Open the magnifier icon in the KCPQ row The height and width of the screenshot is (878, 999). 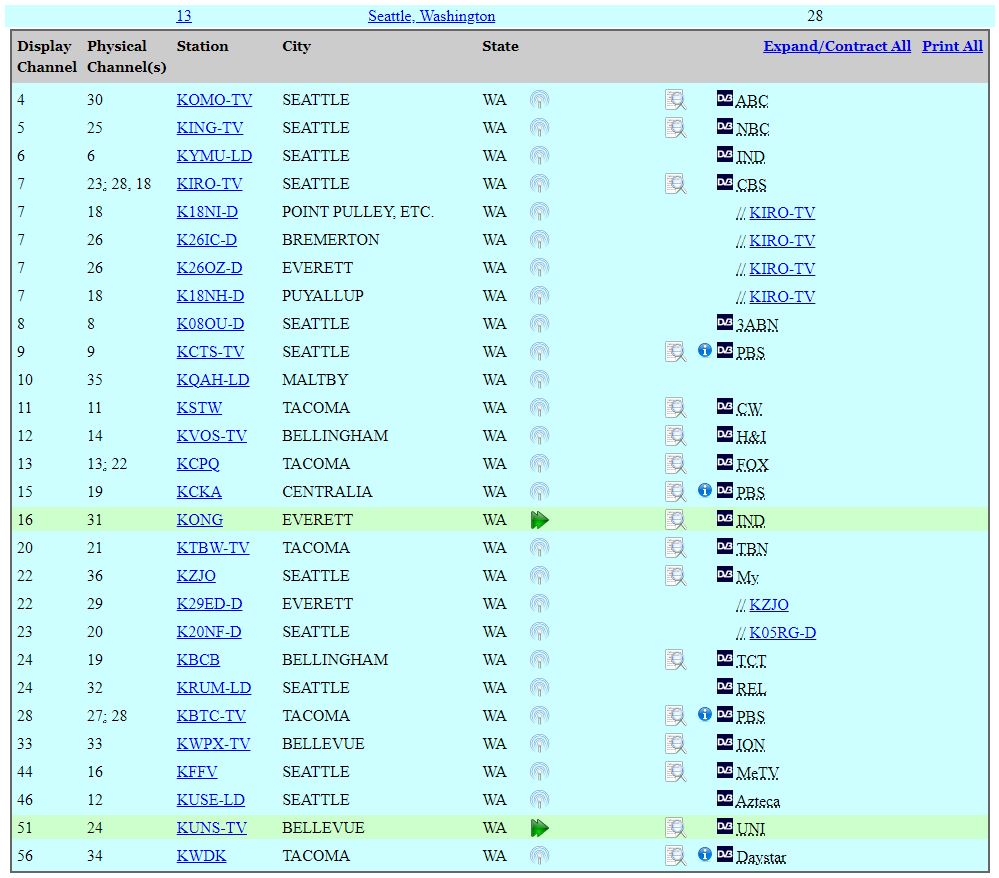coord(676,464)
